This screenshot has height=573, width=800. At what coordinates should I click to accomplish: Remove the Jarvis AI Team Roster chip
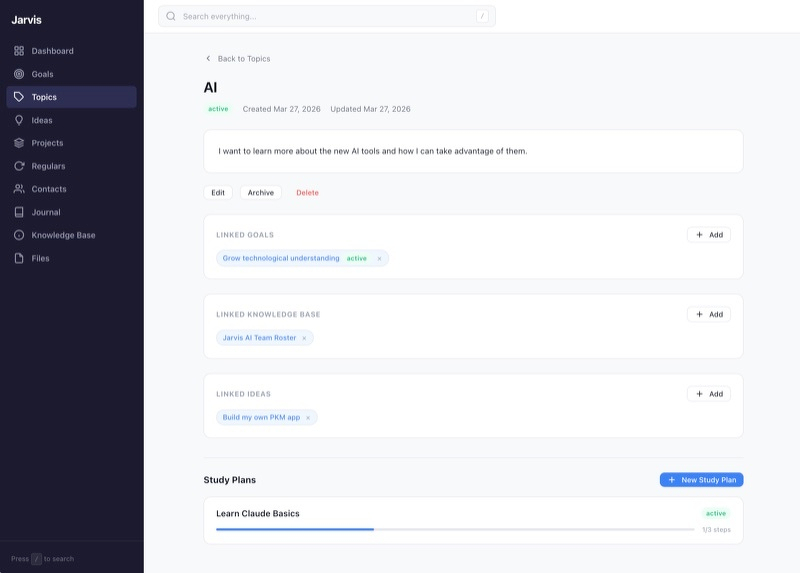pyautogui.click(x=304, y=338)
